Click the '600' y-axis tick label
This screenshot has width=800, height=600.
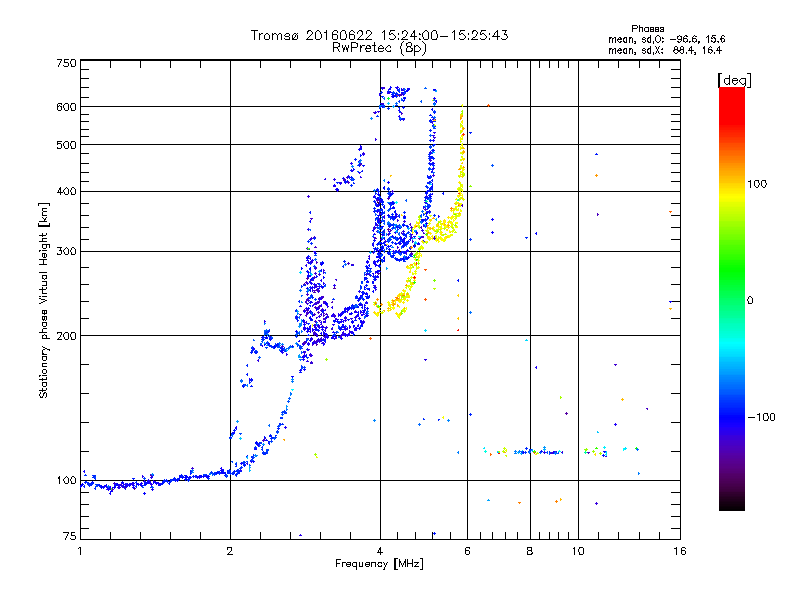(x=66, y=107)
